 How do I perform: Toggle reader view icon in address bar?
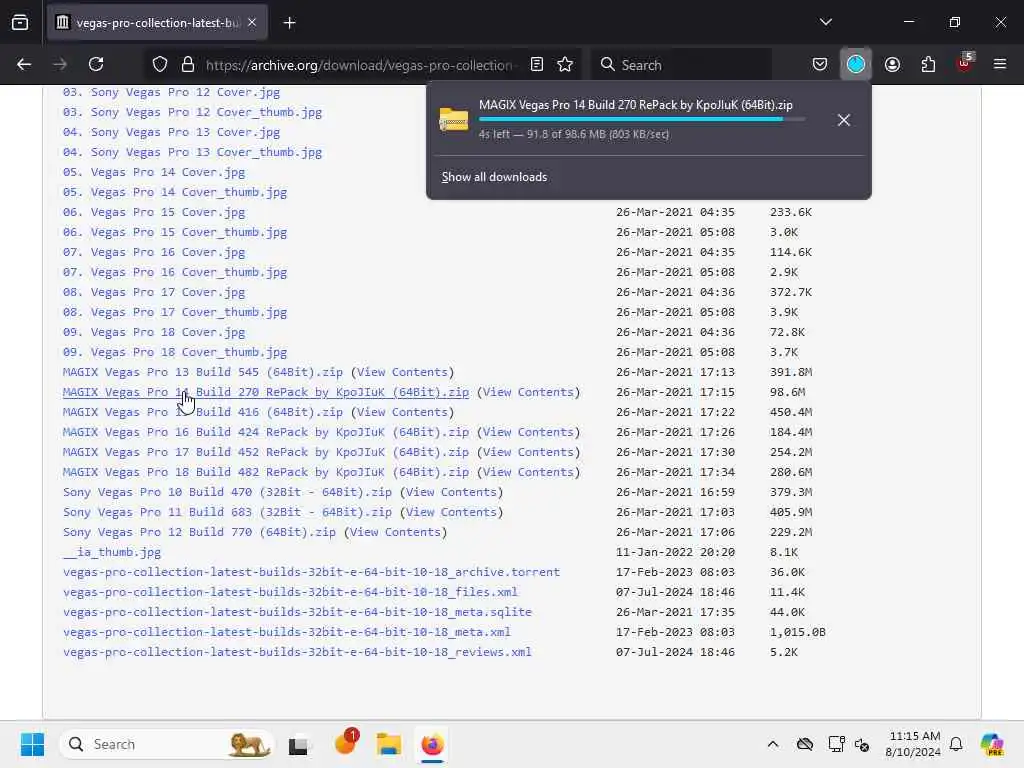click(537, 64)
